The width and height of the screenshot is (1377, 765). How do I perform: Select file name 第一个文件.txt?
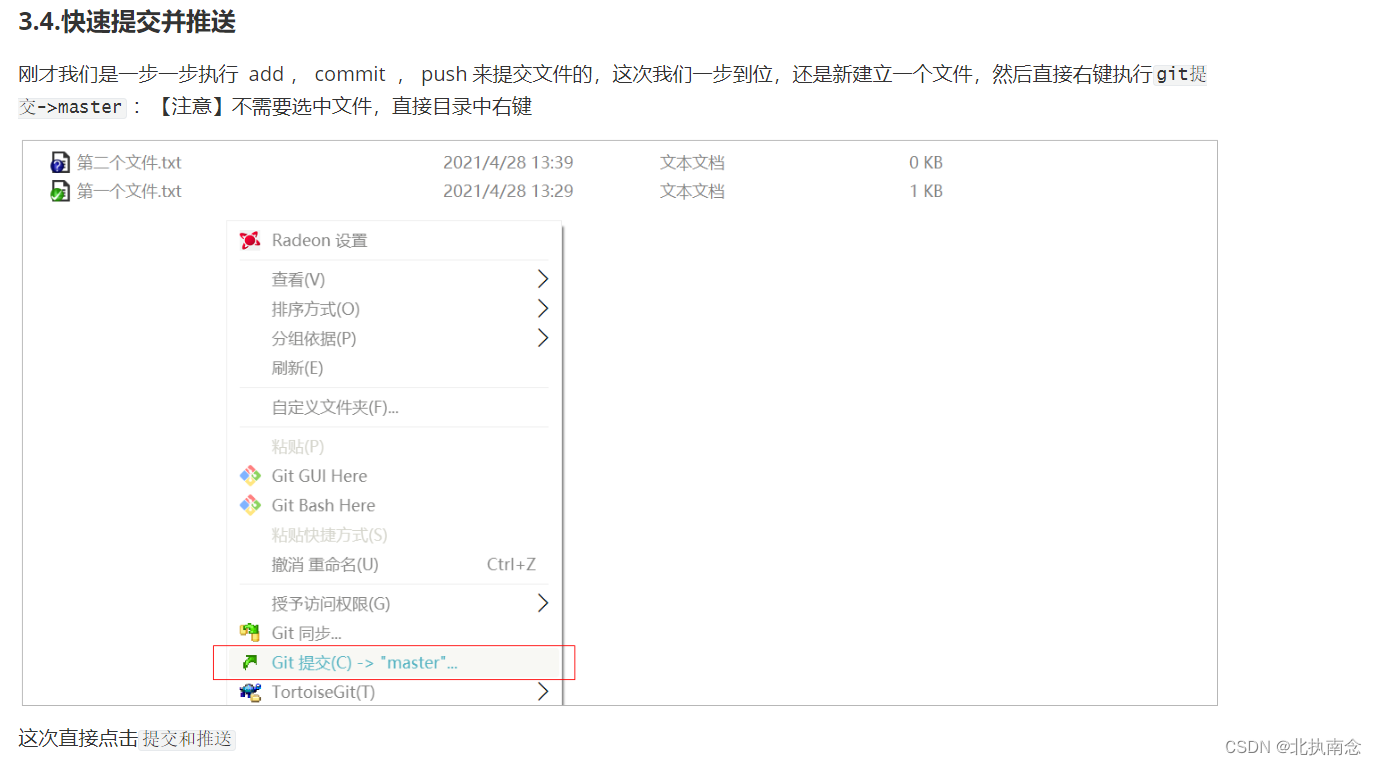pos(129,191)
